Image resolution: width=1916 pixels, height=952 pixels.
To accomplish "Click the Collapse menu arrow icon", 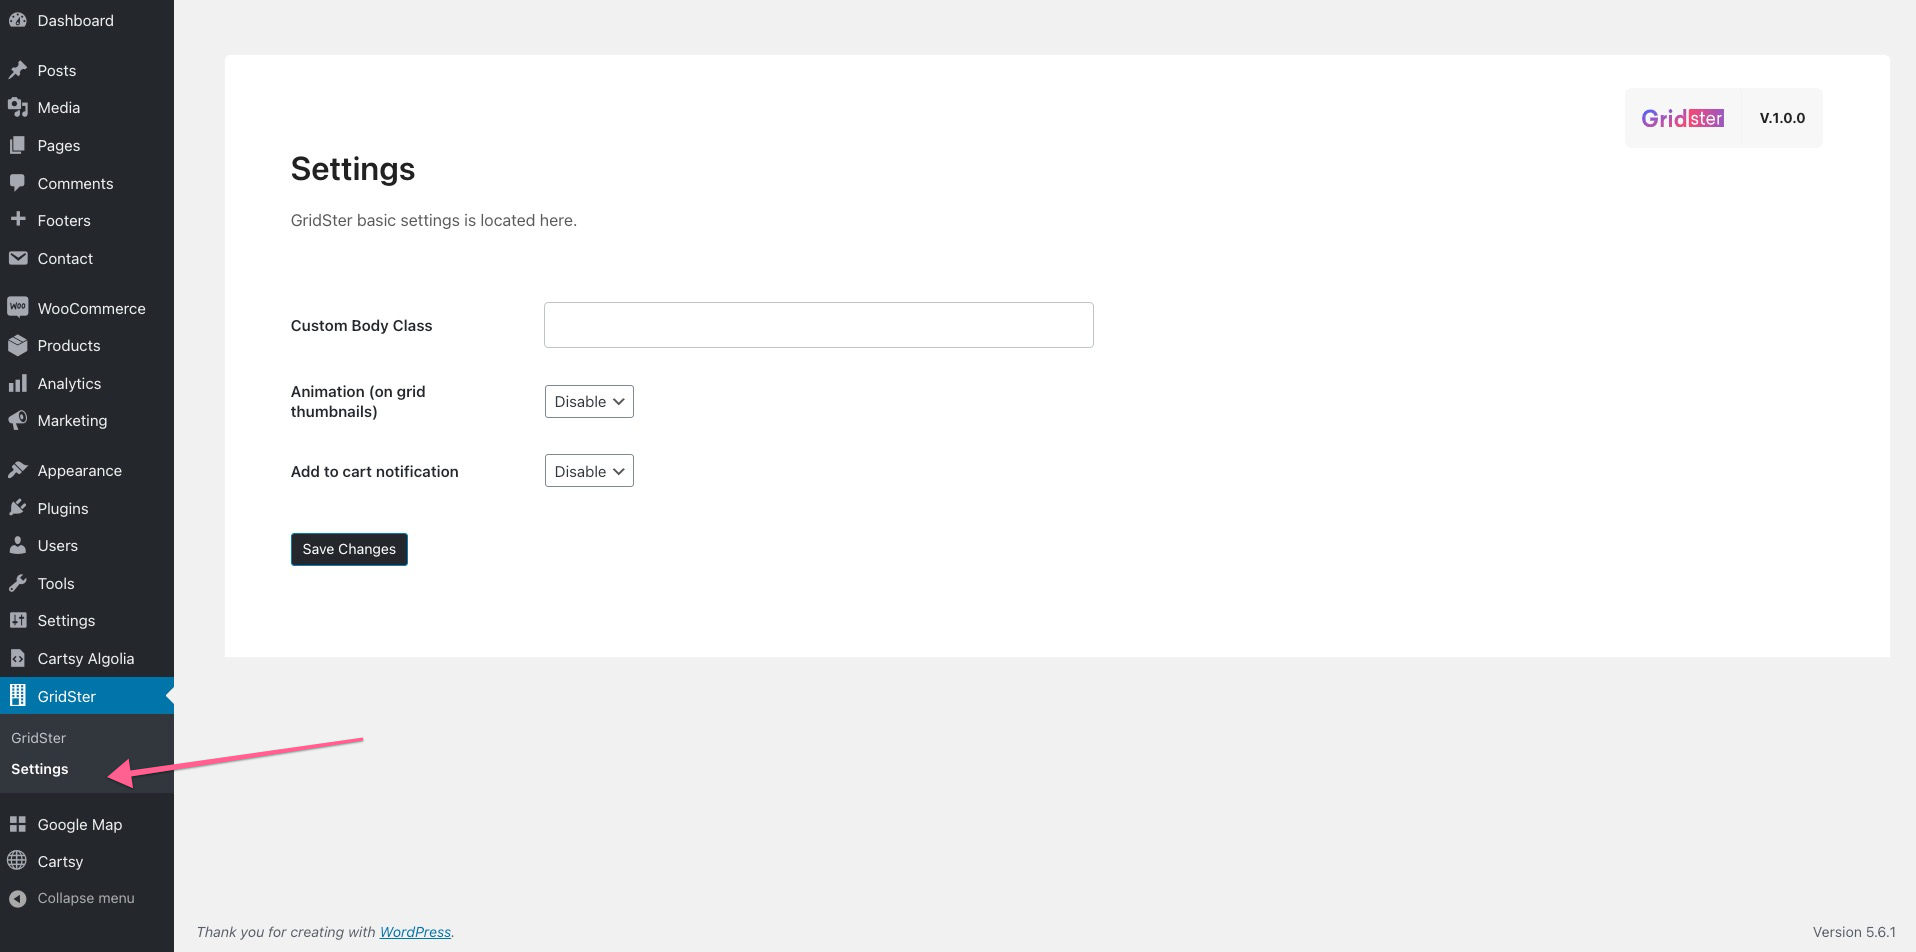I will pyautogui.click(x=17, y=898).
